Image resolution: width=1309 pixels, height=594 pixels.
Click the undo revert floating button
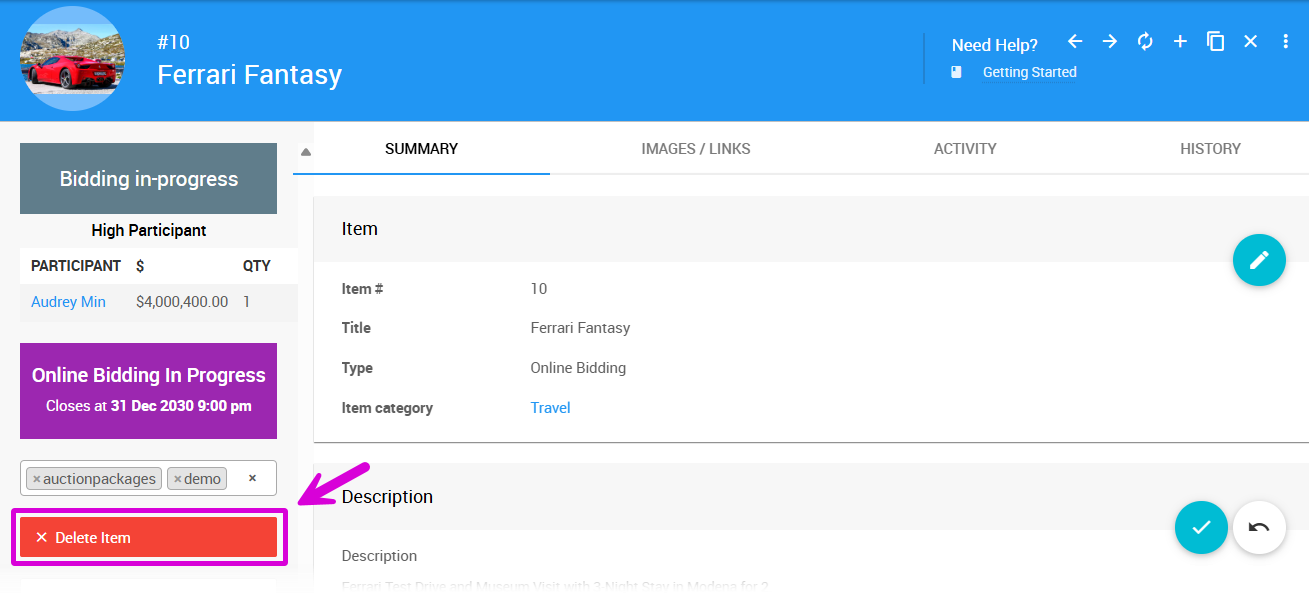[1259, 527]
